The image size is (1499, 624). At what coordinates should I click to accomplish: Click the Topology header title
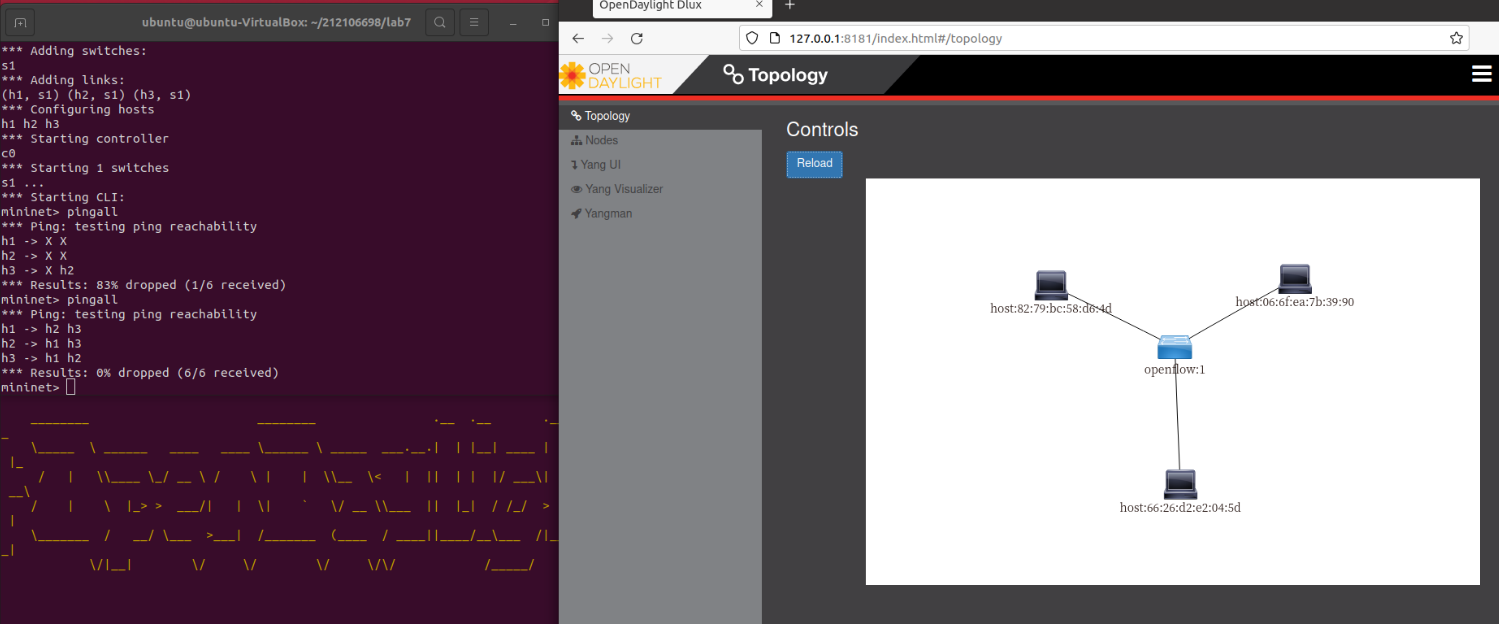click(x=776, y=75)
